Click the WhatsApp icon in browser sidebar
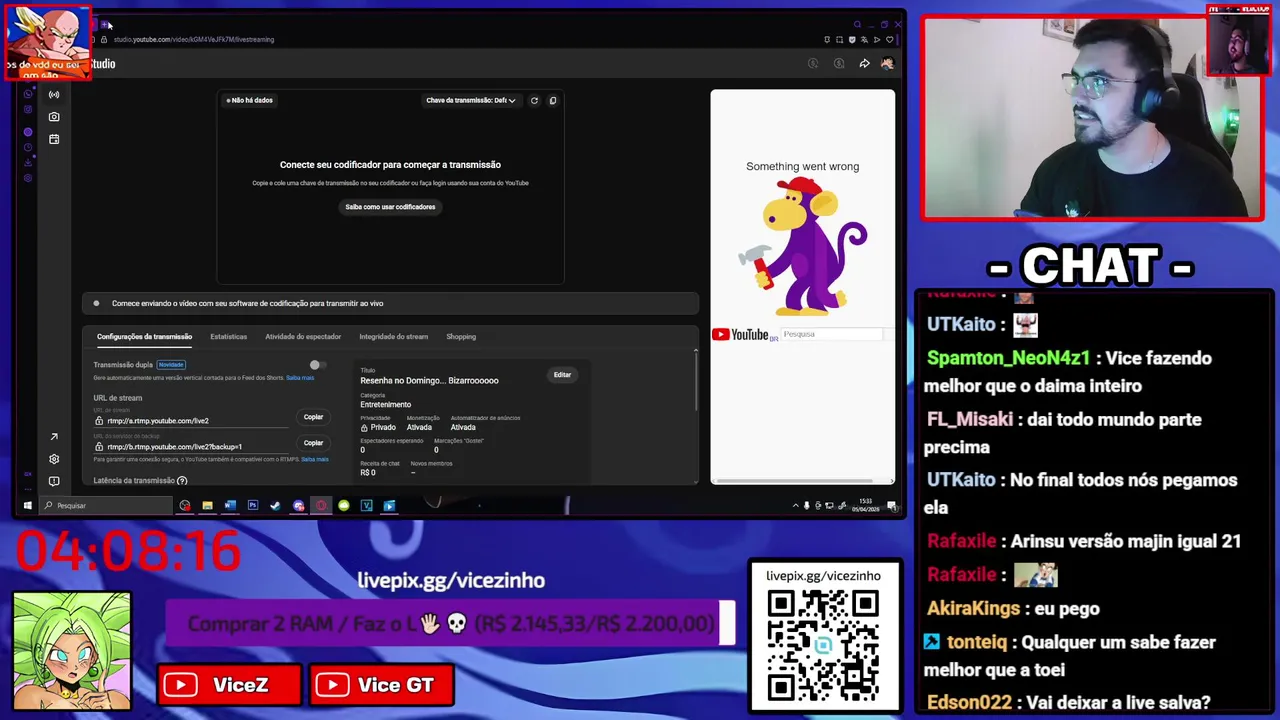1280x720 pixels. pos(28,94)
